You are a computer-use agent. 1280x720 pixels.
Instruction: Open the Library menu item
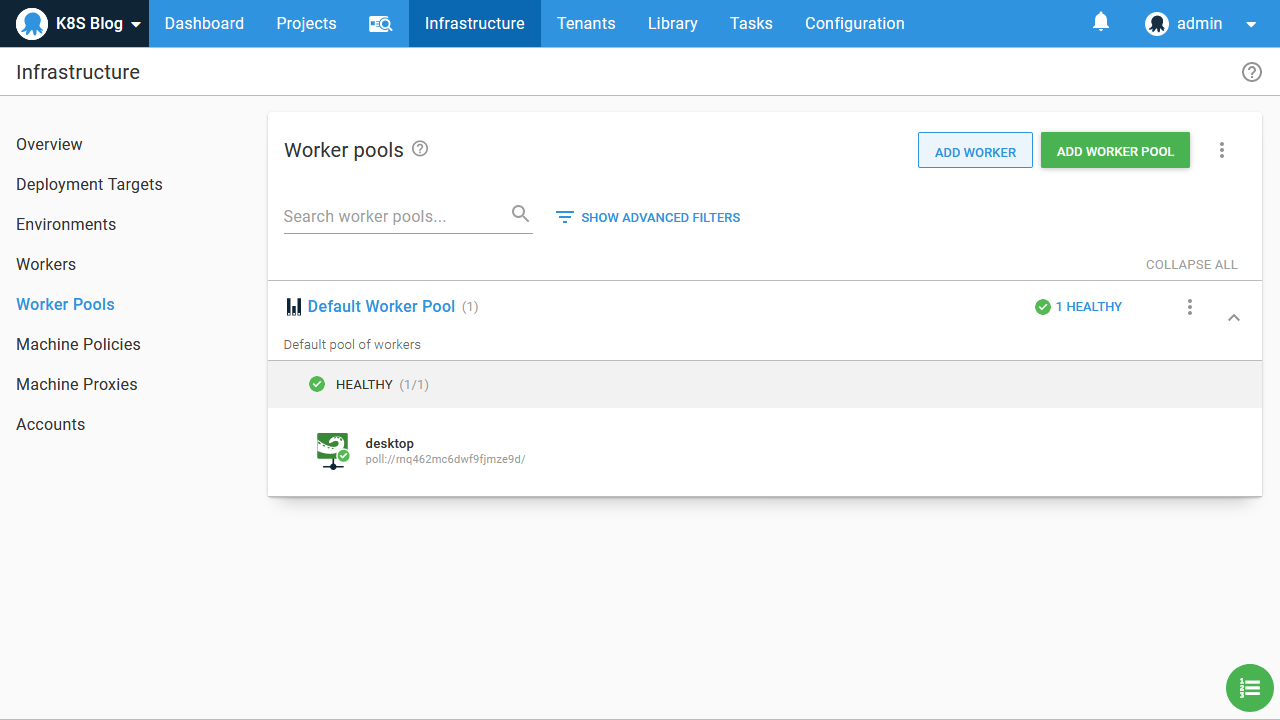672,24
